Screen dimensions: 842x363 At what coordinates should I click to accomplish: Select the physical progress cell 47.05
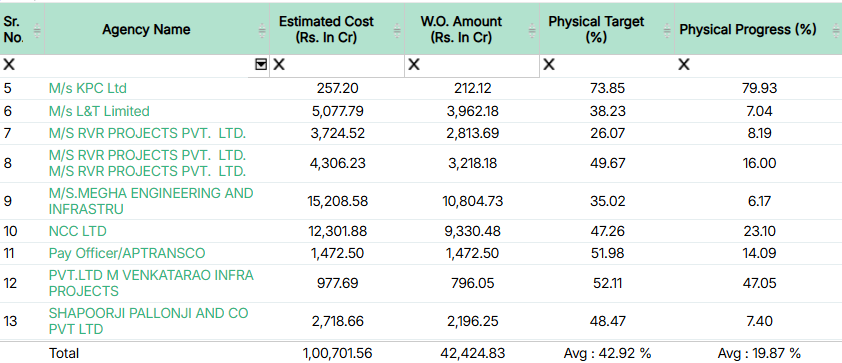759,283
